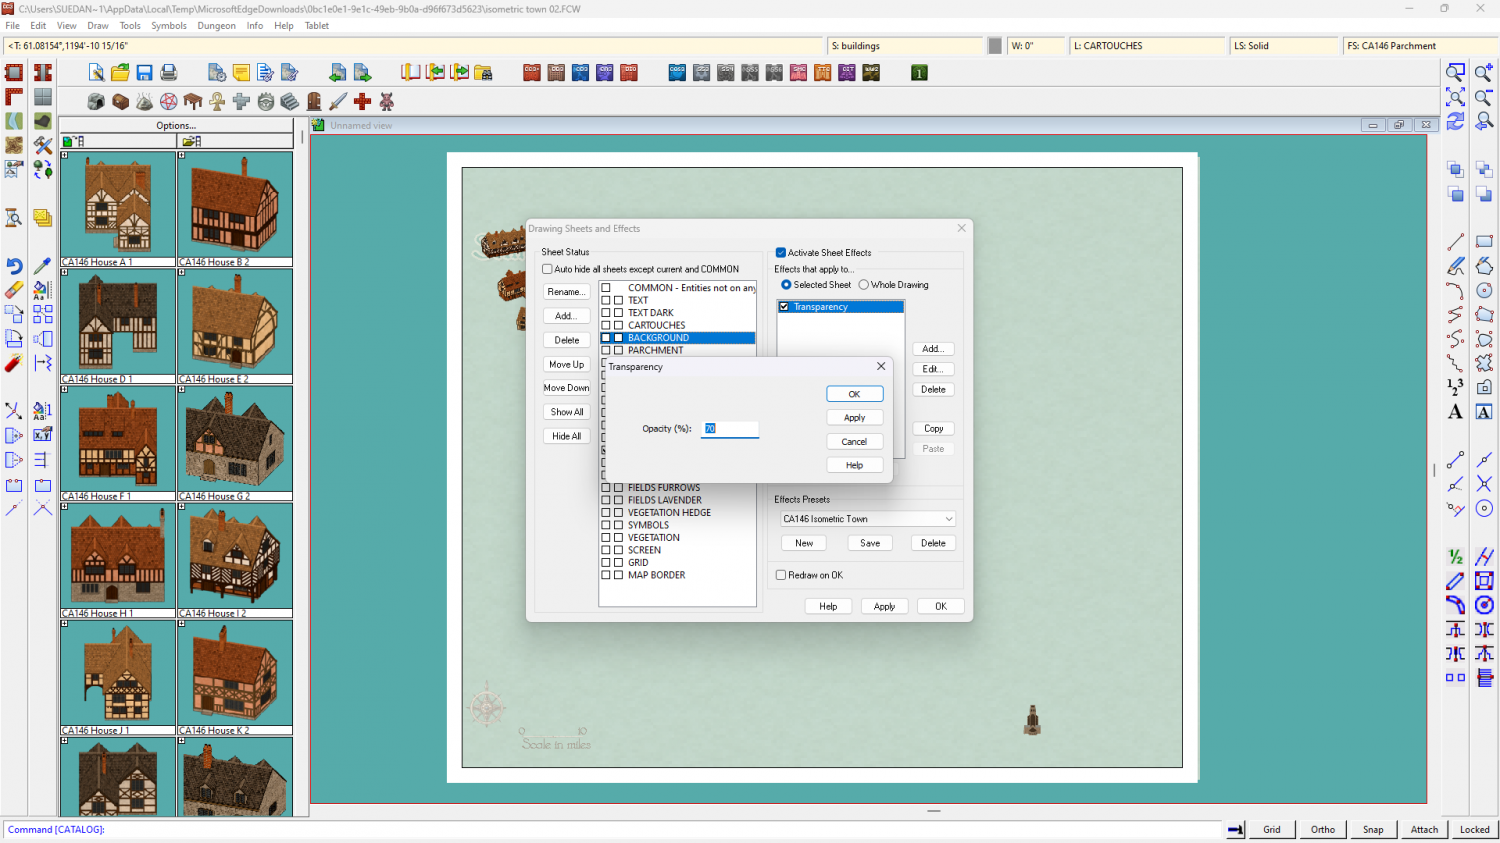Select the Number label 123 tool
This screenshot has width=1500, height=843.
1456,387
